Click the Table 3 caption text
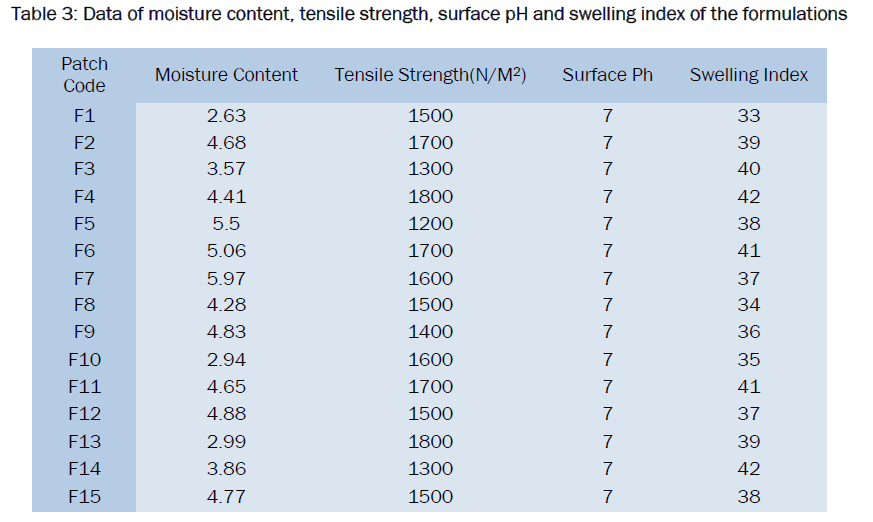Viewport: 873px width, 522px height. pos(429,14)
